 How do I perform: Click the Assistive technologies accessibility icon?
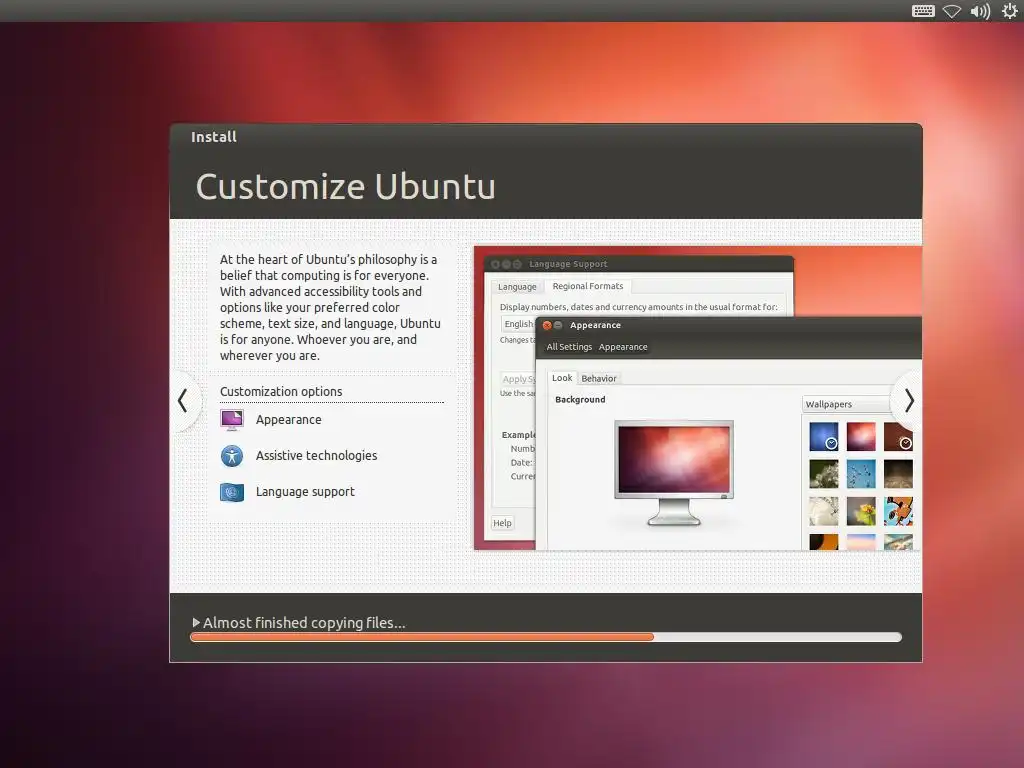232,456
